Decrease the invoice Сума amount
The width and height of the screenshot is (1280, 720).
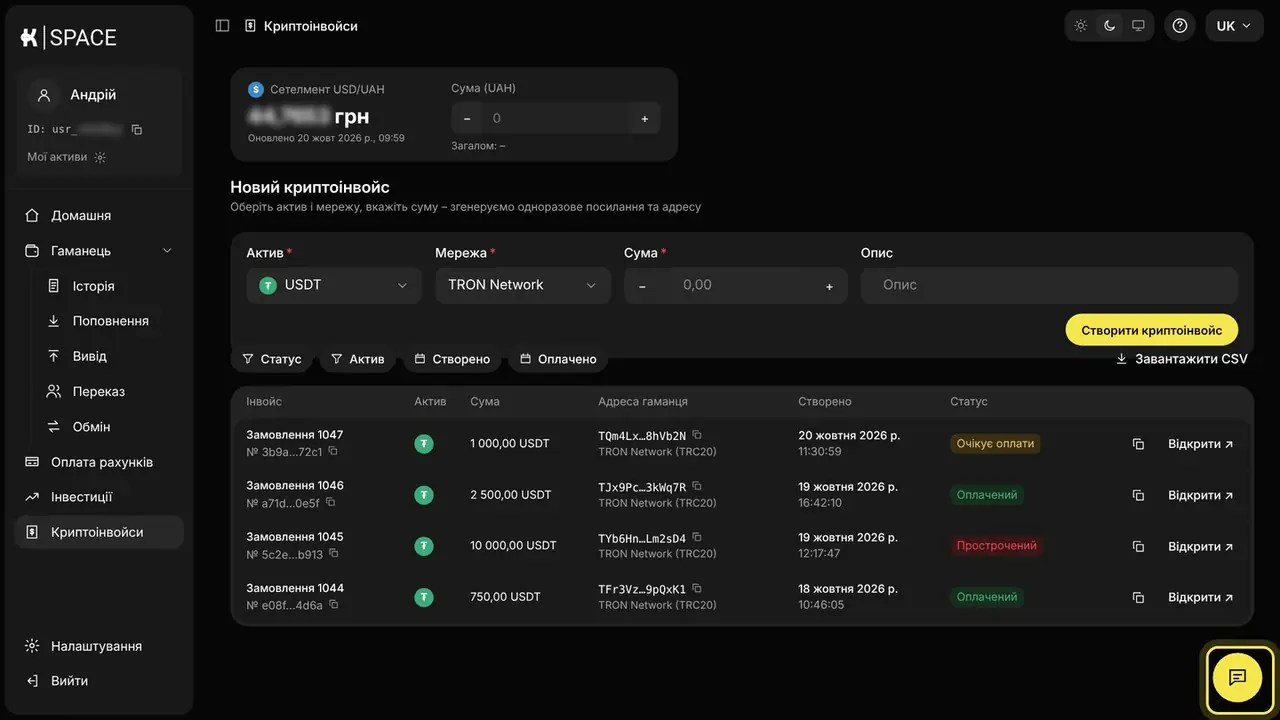[642, 286]
